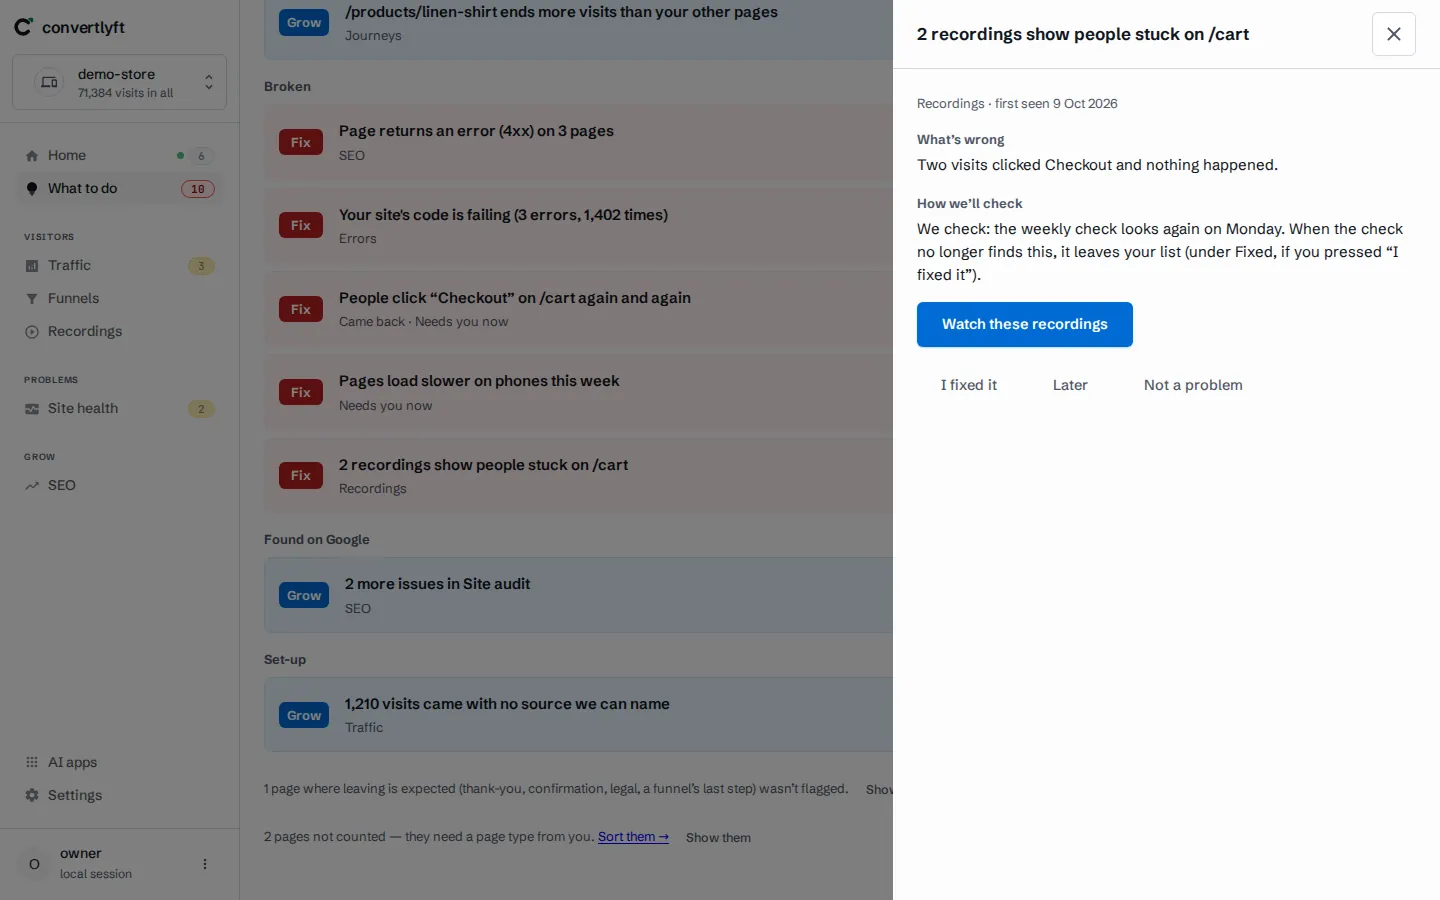
Task: Click Fix on 2 recordings stuck item
Action: [301, 476]
